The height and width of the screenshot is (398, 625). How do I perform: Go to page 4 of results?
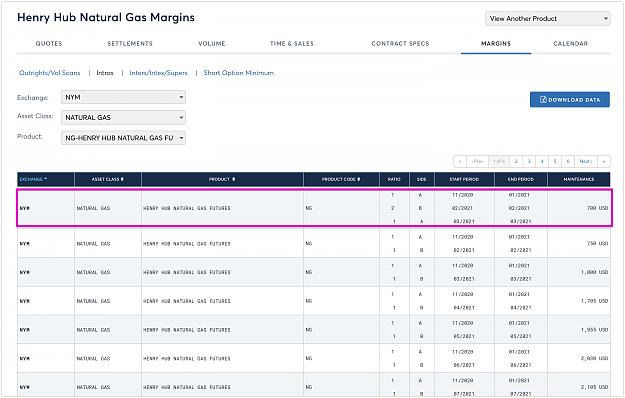click(542, 161)
